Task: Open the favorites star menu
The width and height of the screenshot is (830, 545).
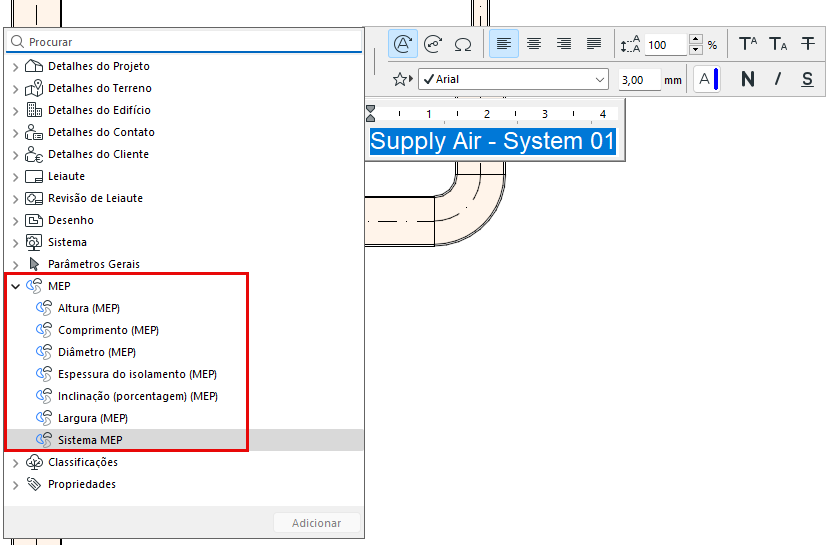Action: click(x=402, y=79)
